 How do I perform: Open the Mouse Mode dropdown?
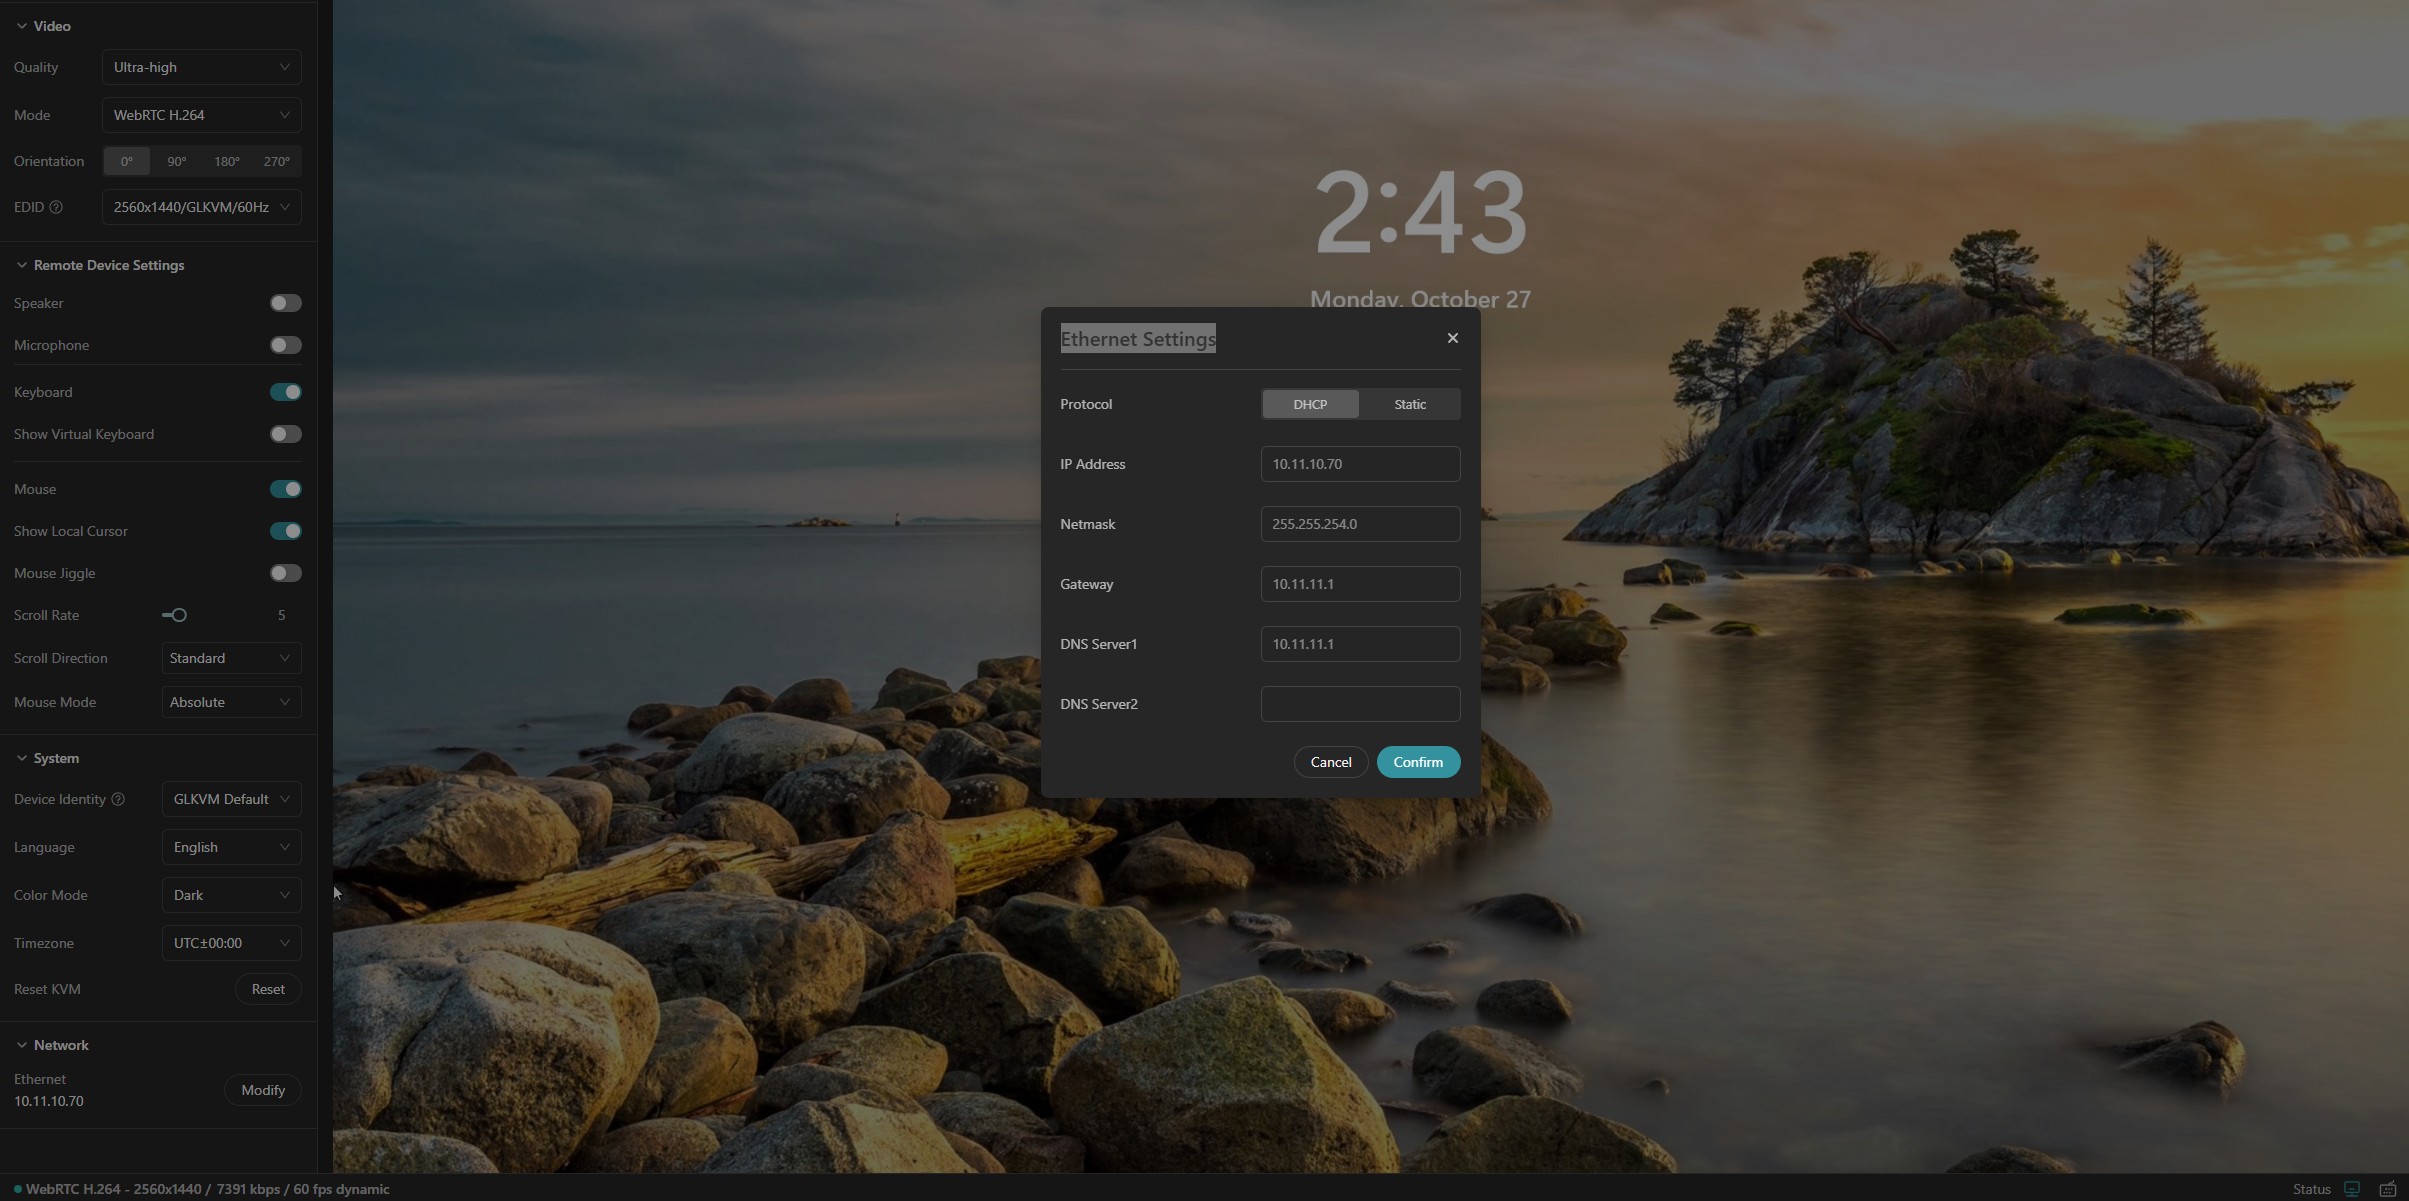coord(231,702)
